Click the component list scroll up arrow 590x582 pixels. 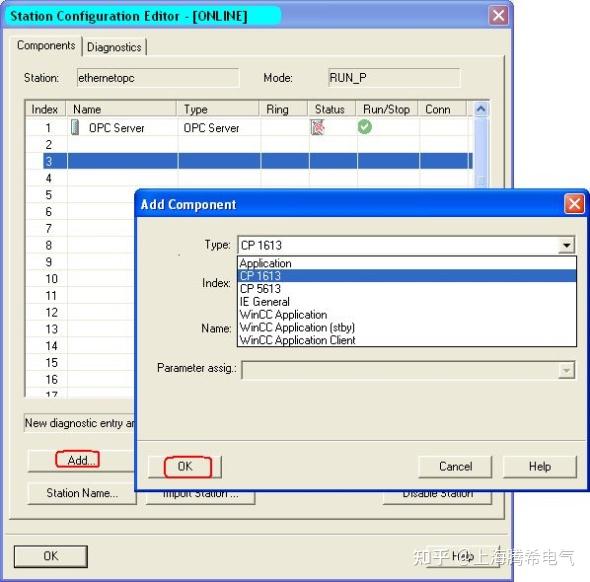click(x=481, y=109)
